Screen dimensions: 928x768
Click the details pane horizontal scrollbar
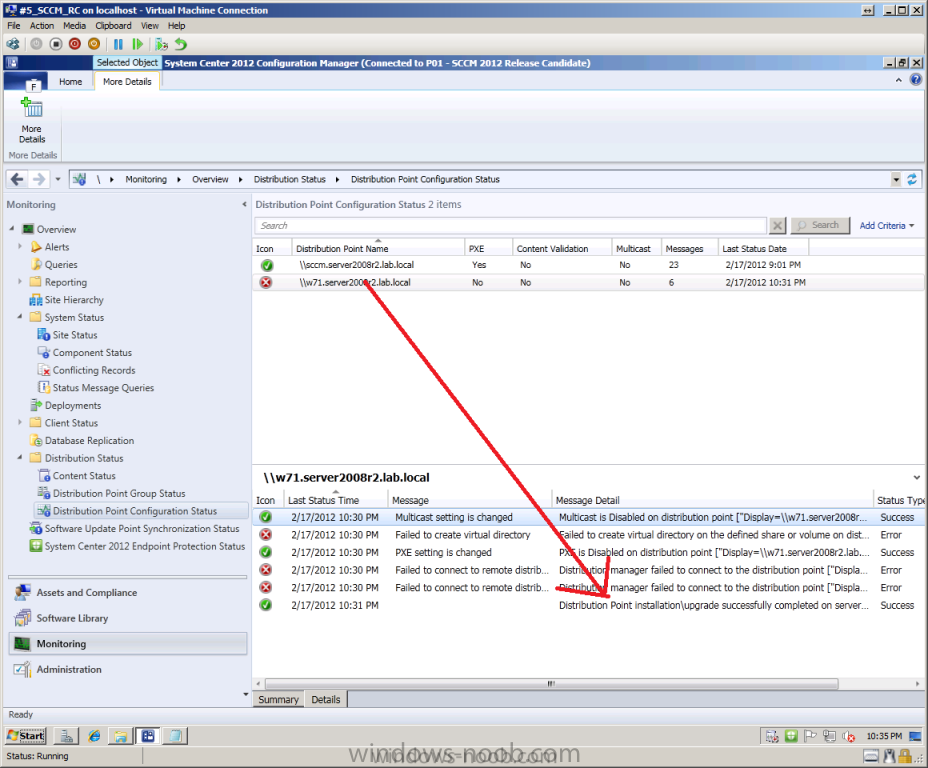tap(551, 684)
